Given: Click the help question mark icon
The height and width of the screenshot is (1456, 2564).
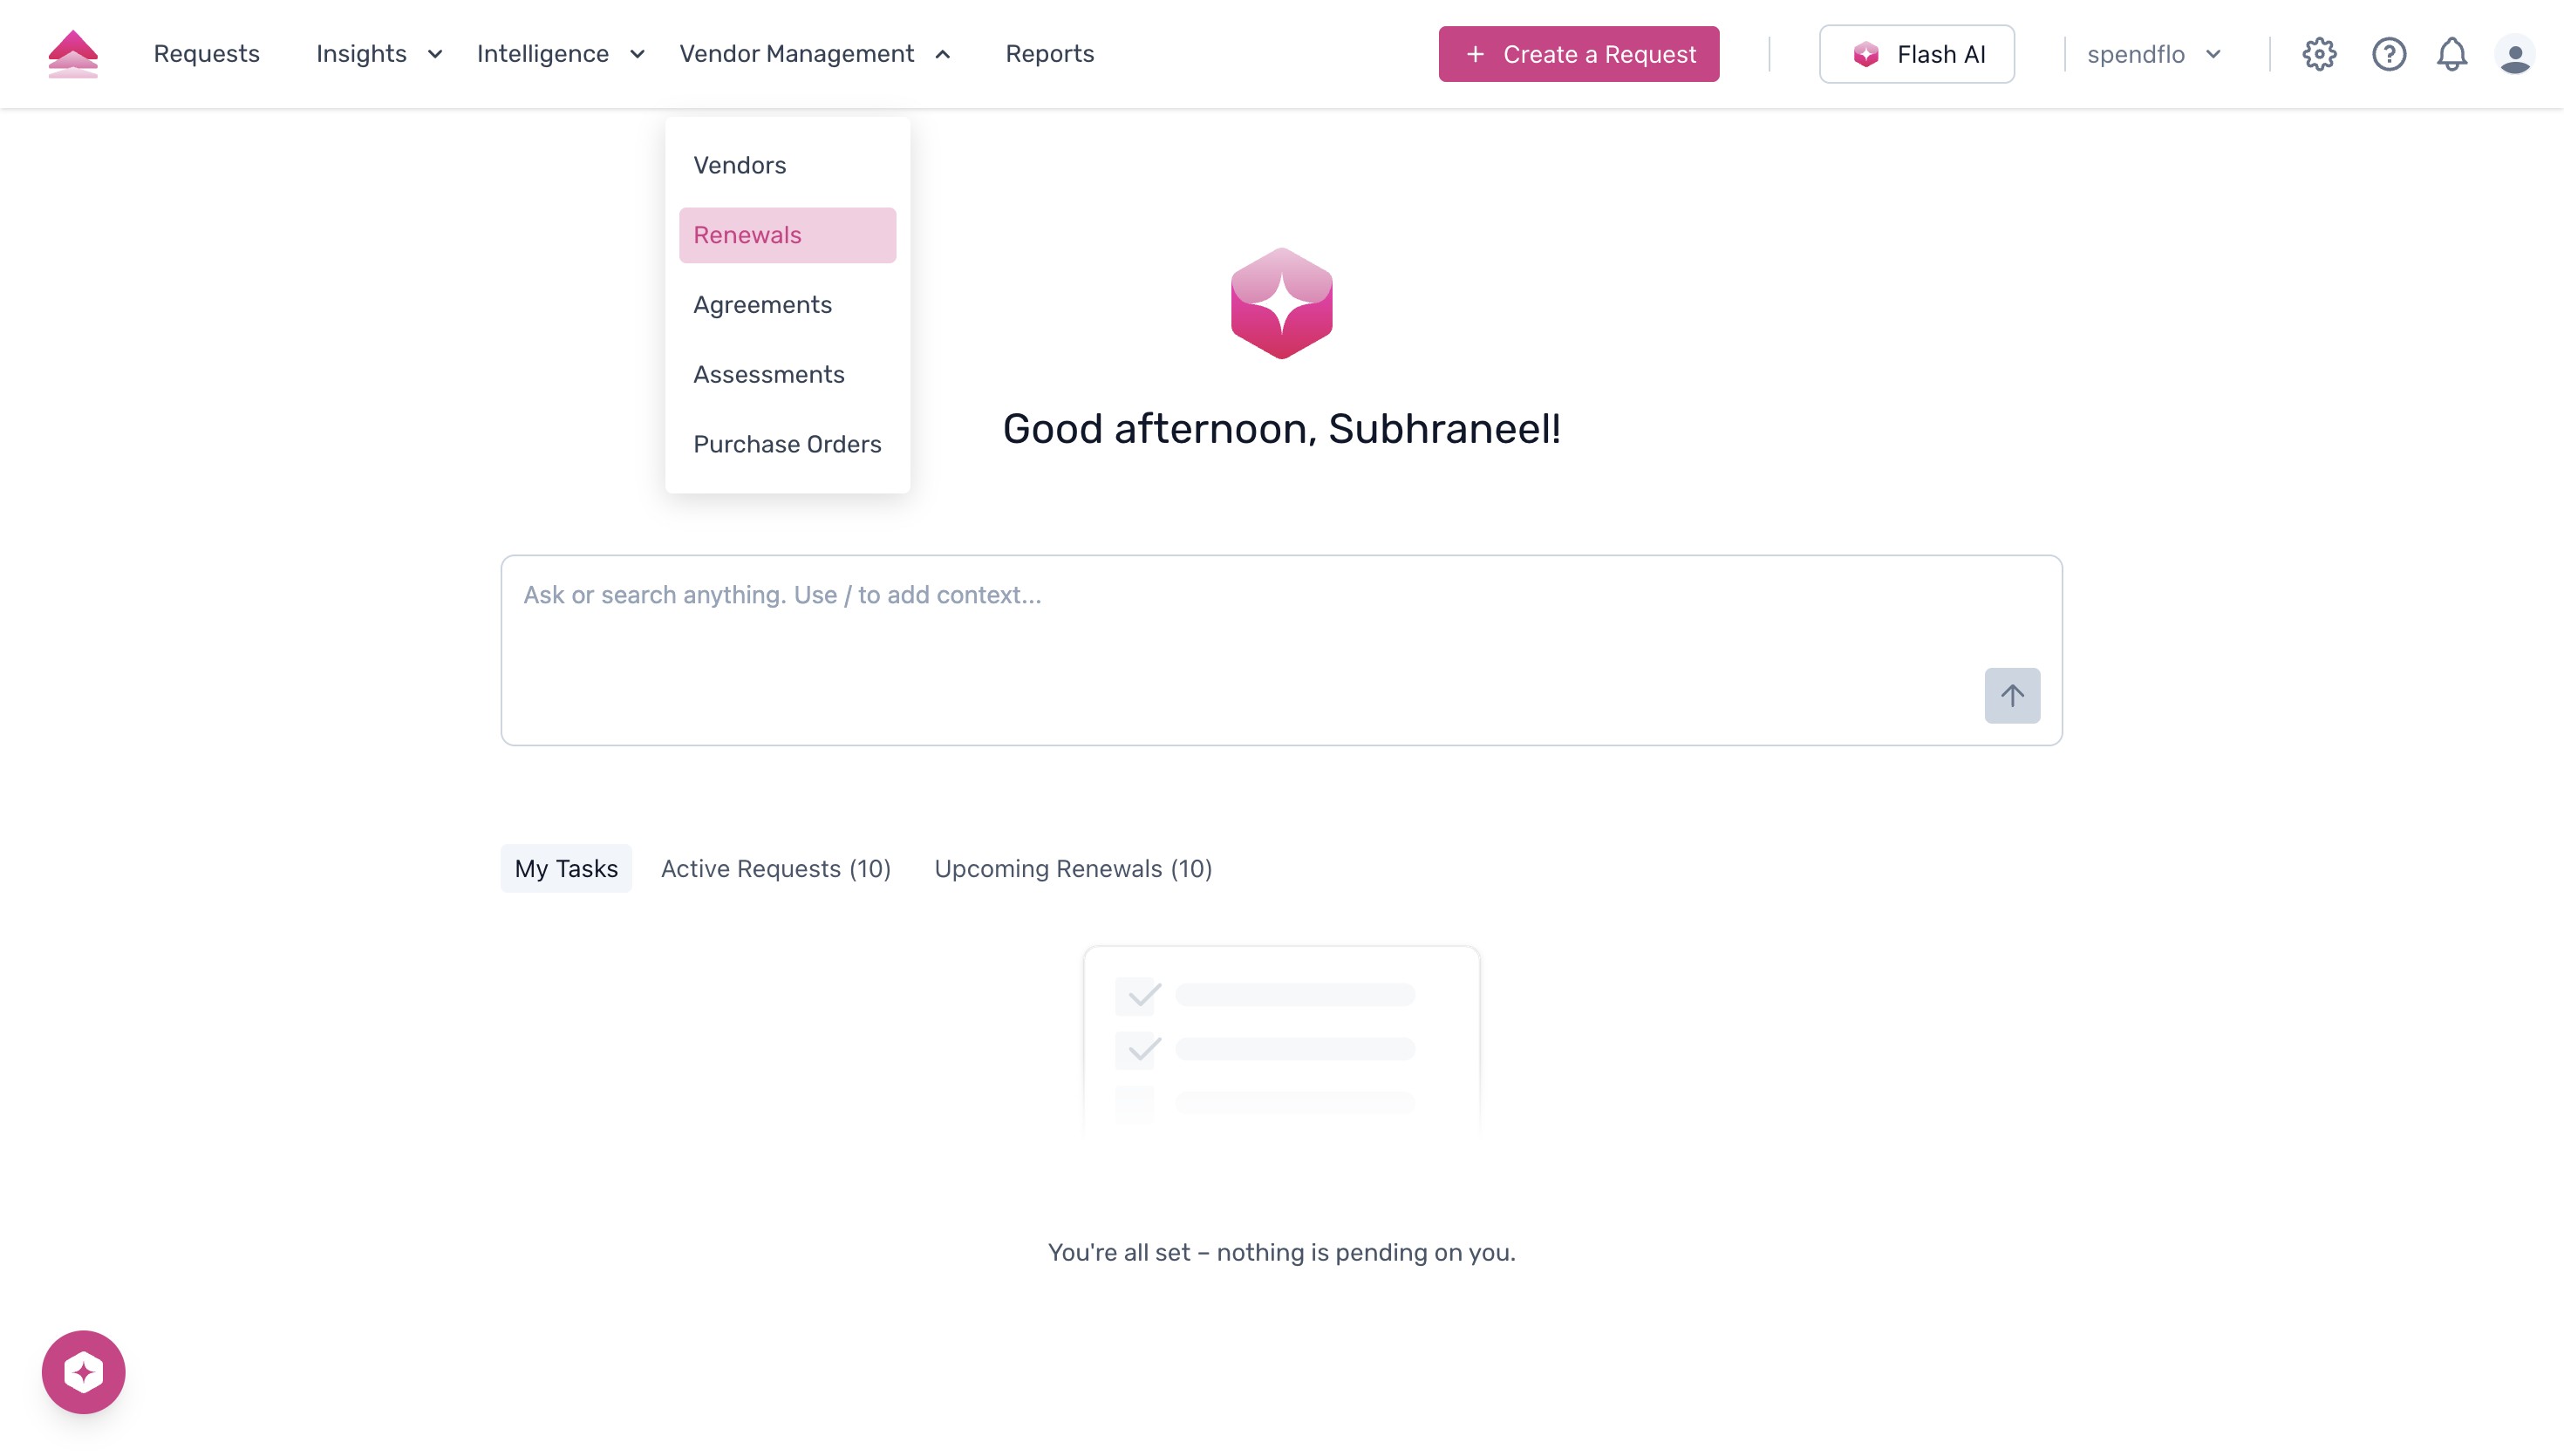Looking at the screenshot, I should point(2389,54).
